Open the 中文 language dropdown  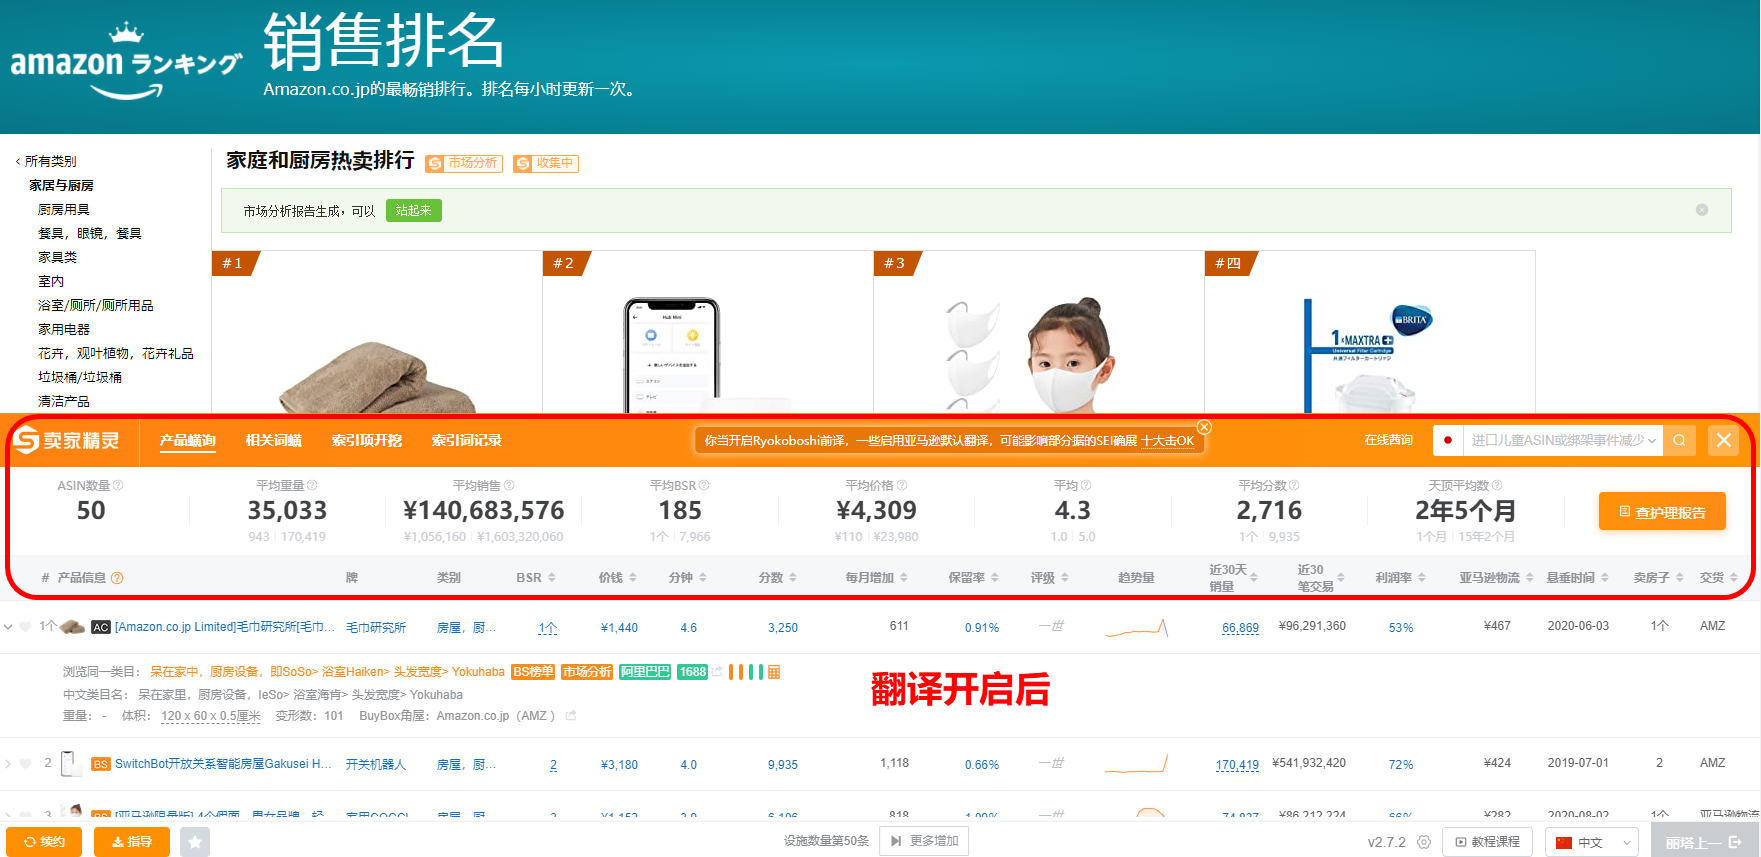1592,842
